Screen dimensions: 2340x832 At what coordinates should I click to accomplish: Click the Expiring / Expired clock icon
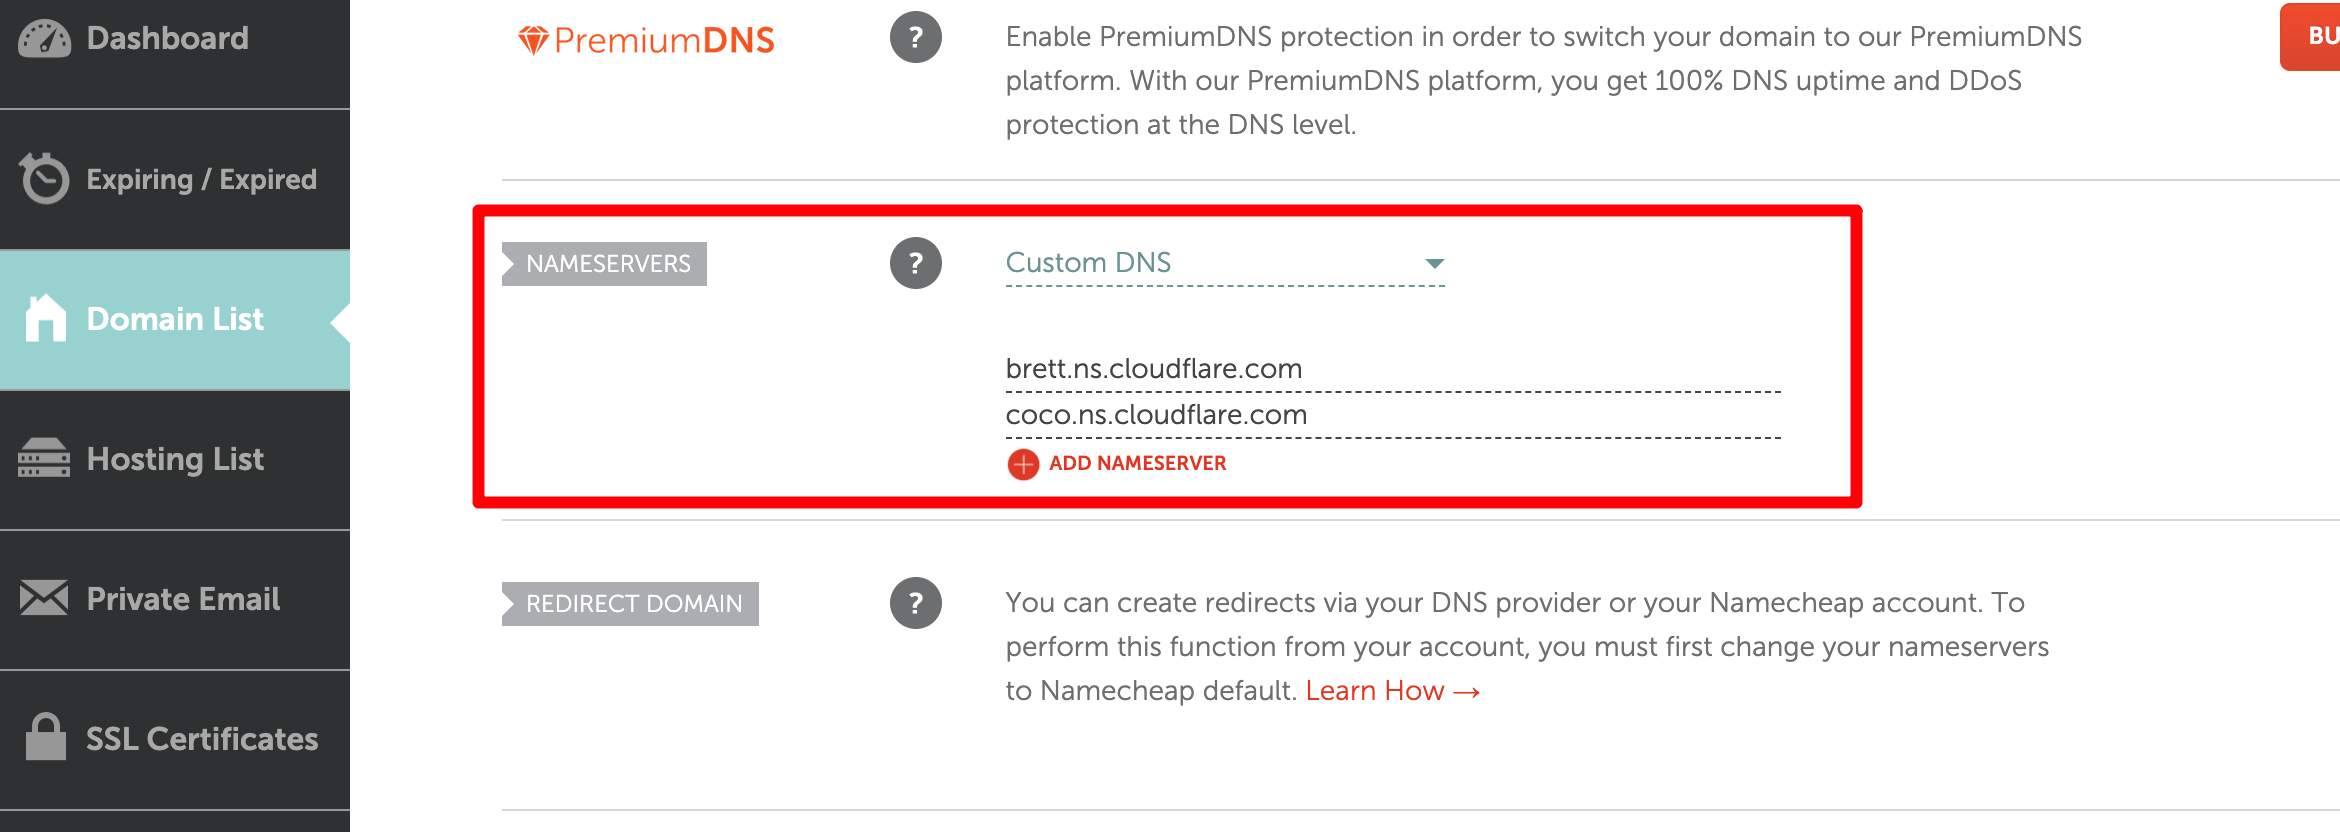(44, 179)
